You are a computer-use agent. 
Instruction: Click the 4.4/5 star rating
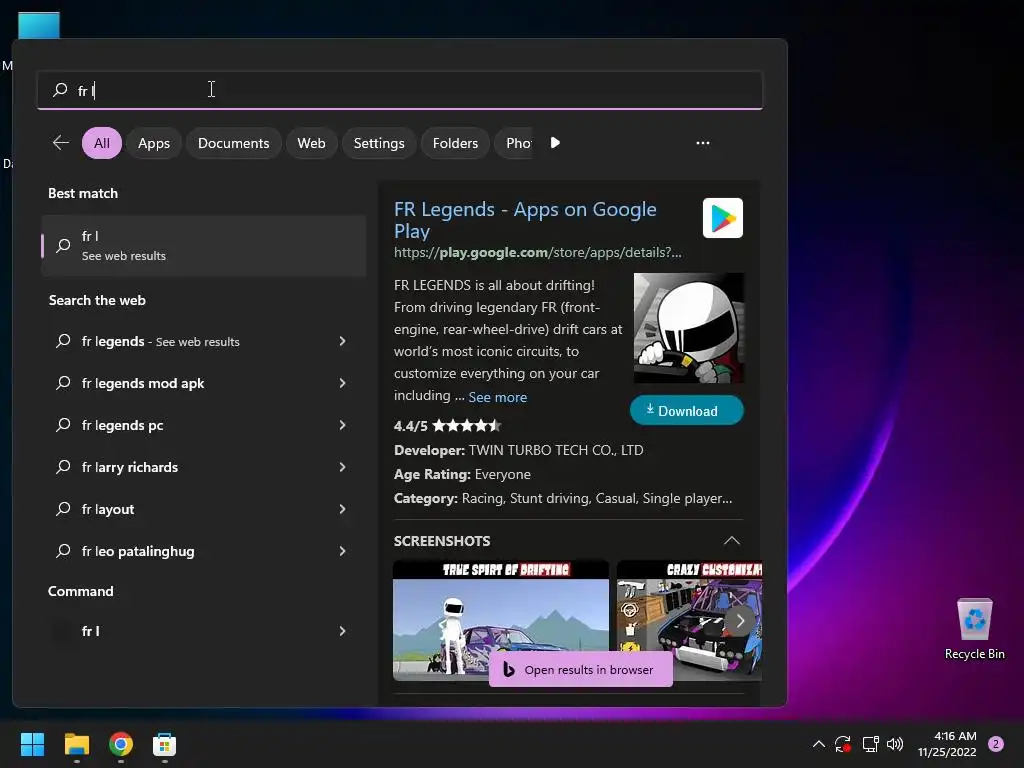point(447,426)
